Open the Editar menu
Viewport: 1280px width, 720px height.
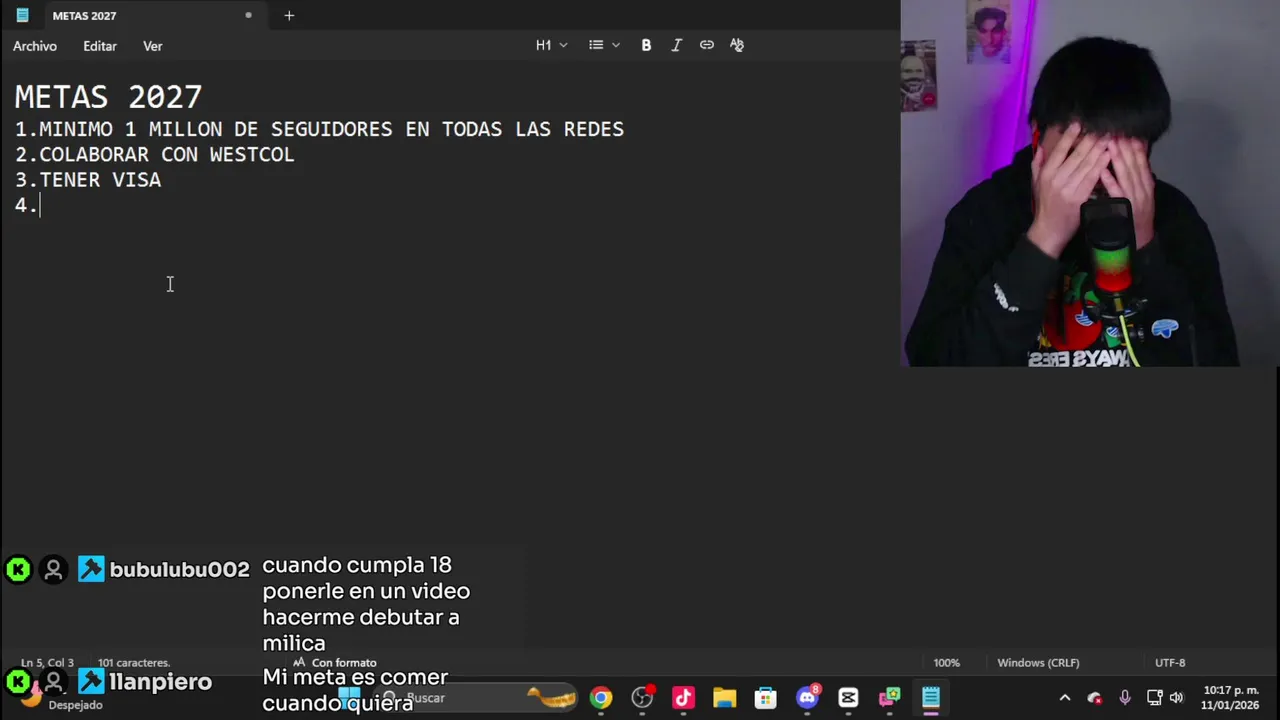100,46
